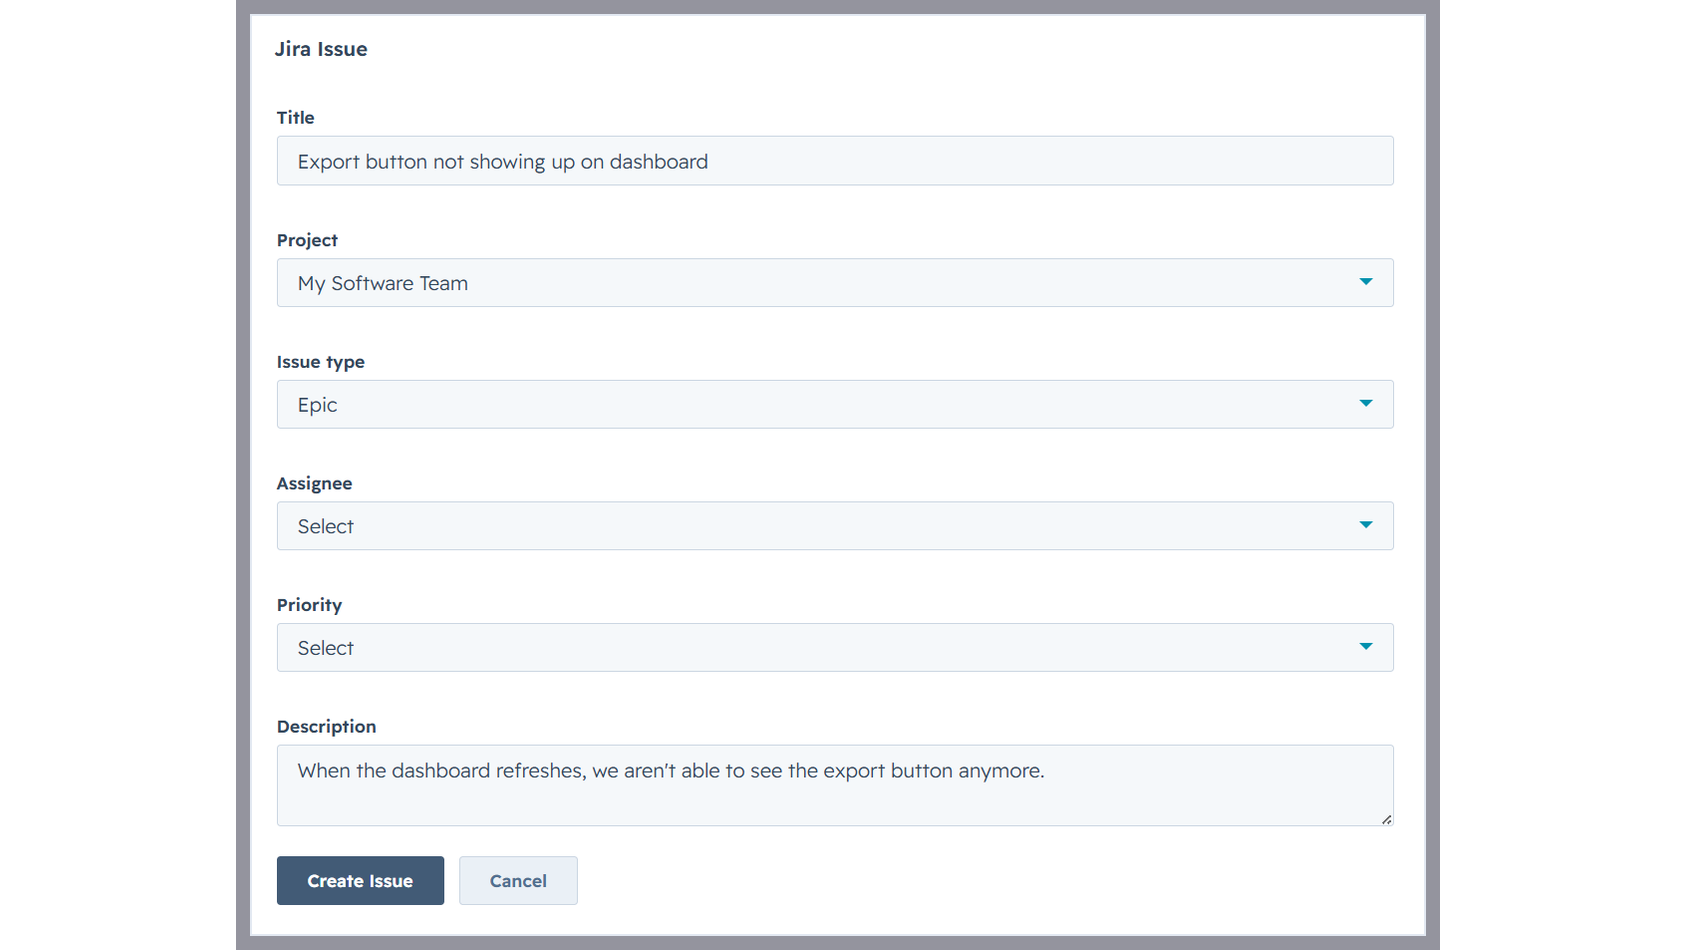The height and width of the screenshot is (950, 1688).
Task: Click the Issue type field label
Action: tap(320, 362)
